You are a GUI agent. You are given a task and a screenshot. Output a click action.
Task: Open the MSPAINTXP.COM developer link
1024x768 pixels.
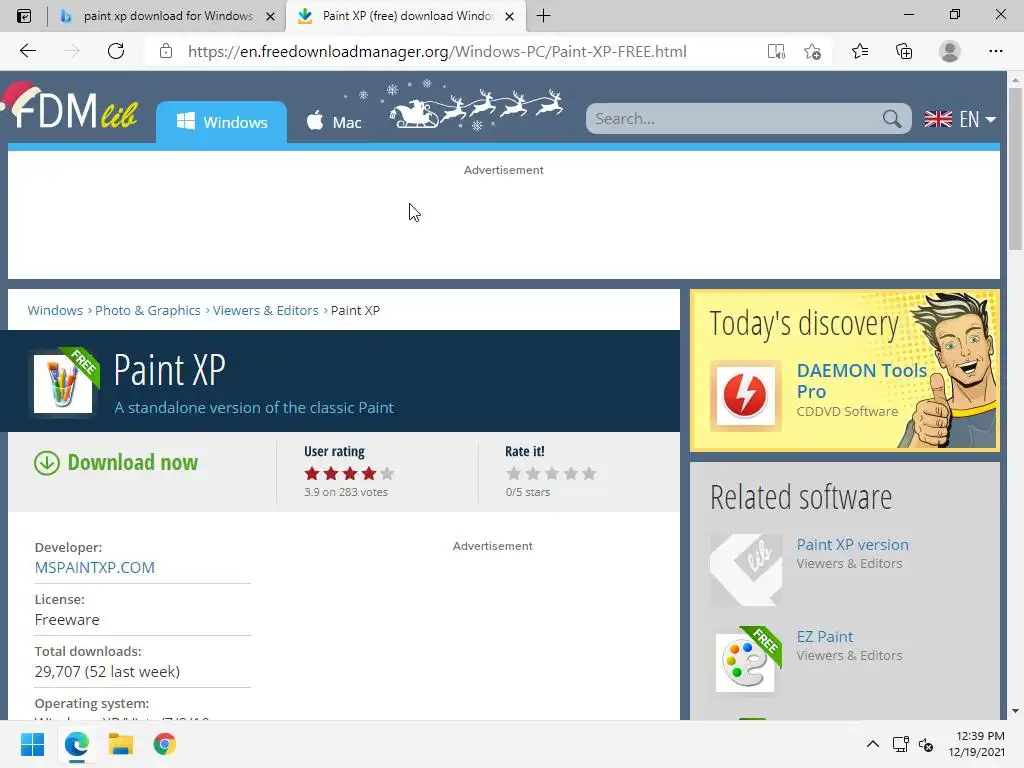[95, 568]
